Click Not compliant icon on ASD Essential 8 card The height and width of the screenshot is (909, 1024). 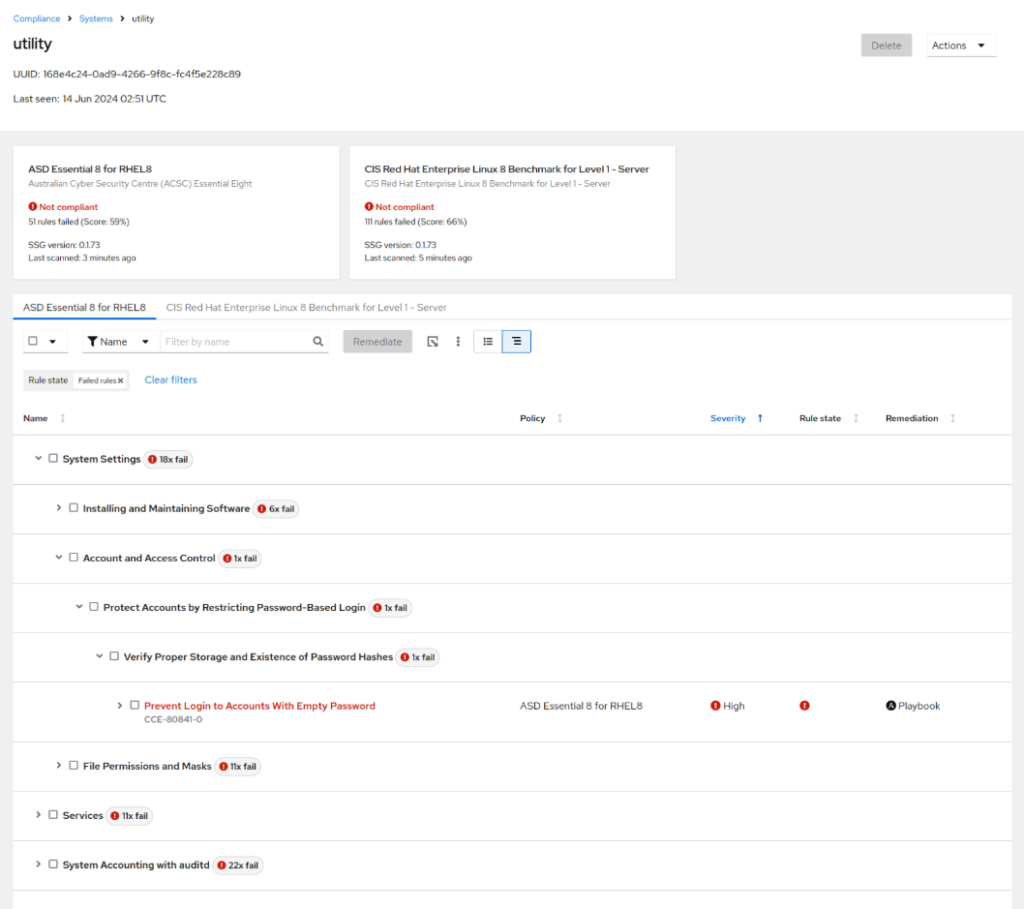point(33,206)
